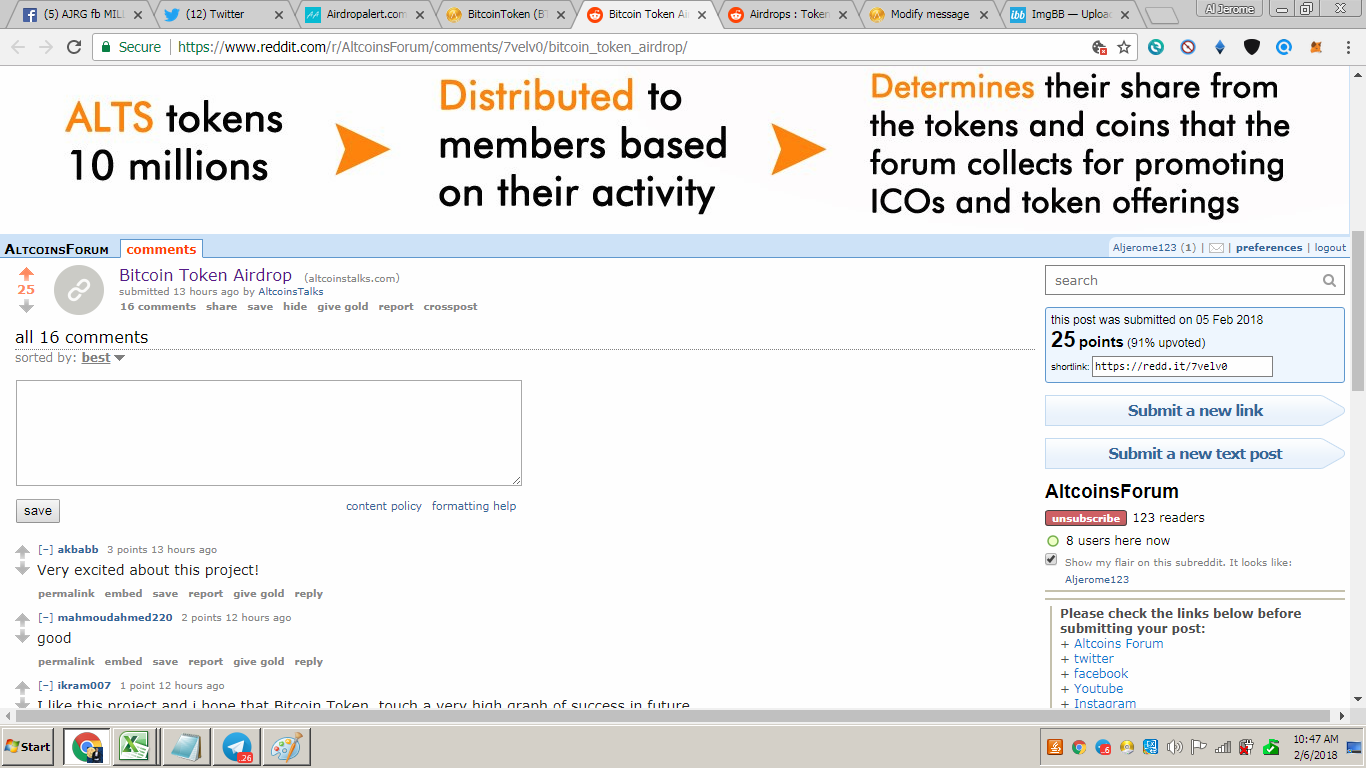
Task: Click the Windows Start button
Action: pyautogui.click(x=28, y=747)
